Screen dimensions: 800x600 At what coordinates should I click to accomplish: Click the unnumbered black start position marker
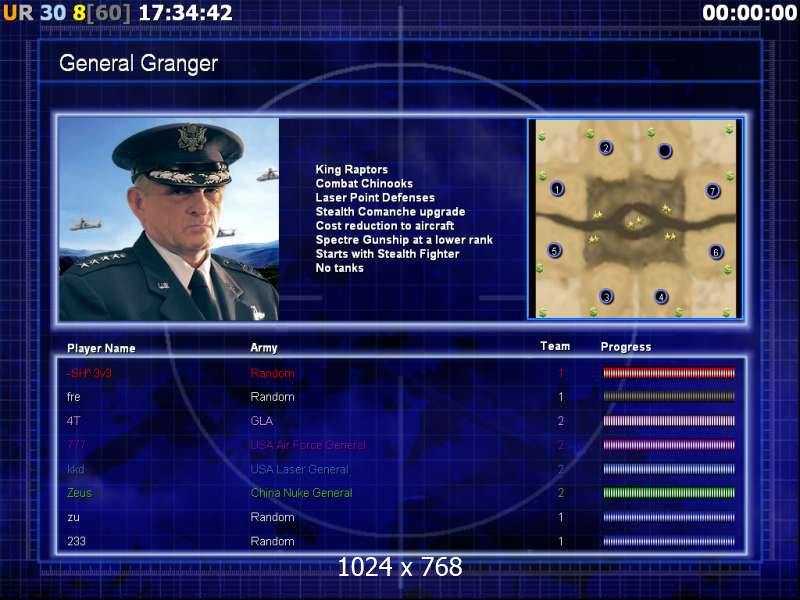coord(665,151)
